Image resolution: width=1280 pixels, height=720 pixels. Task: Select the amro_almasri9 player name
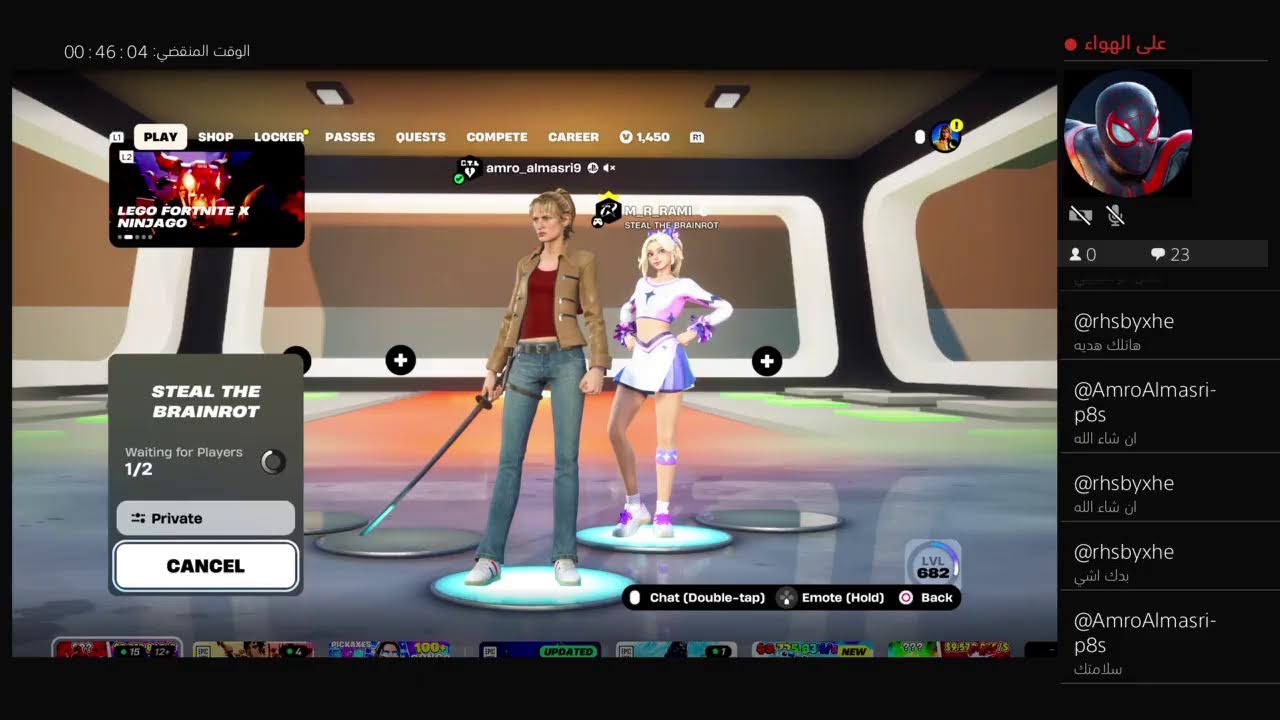pos(533,168)
